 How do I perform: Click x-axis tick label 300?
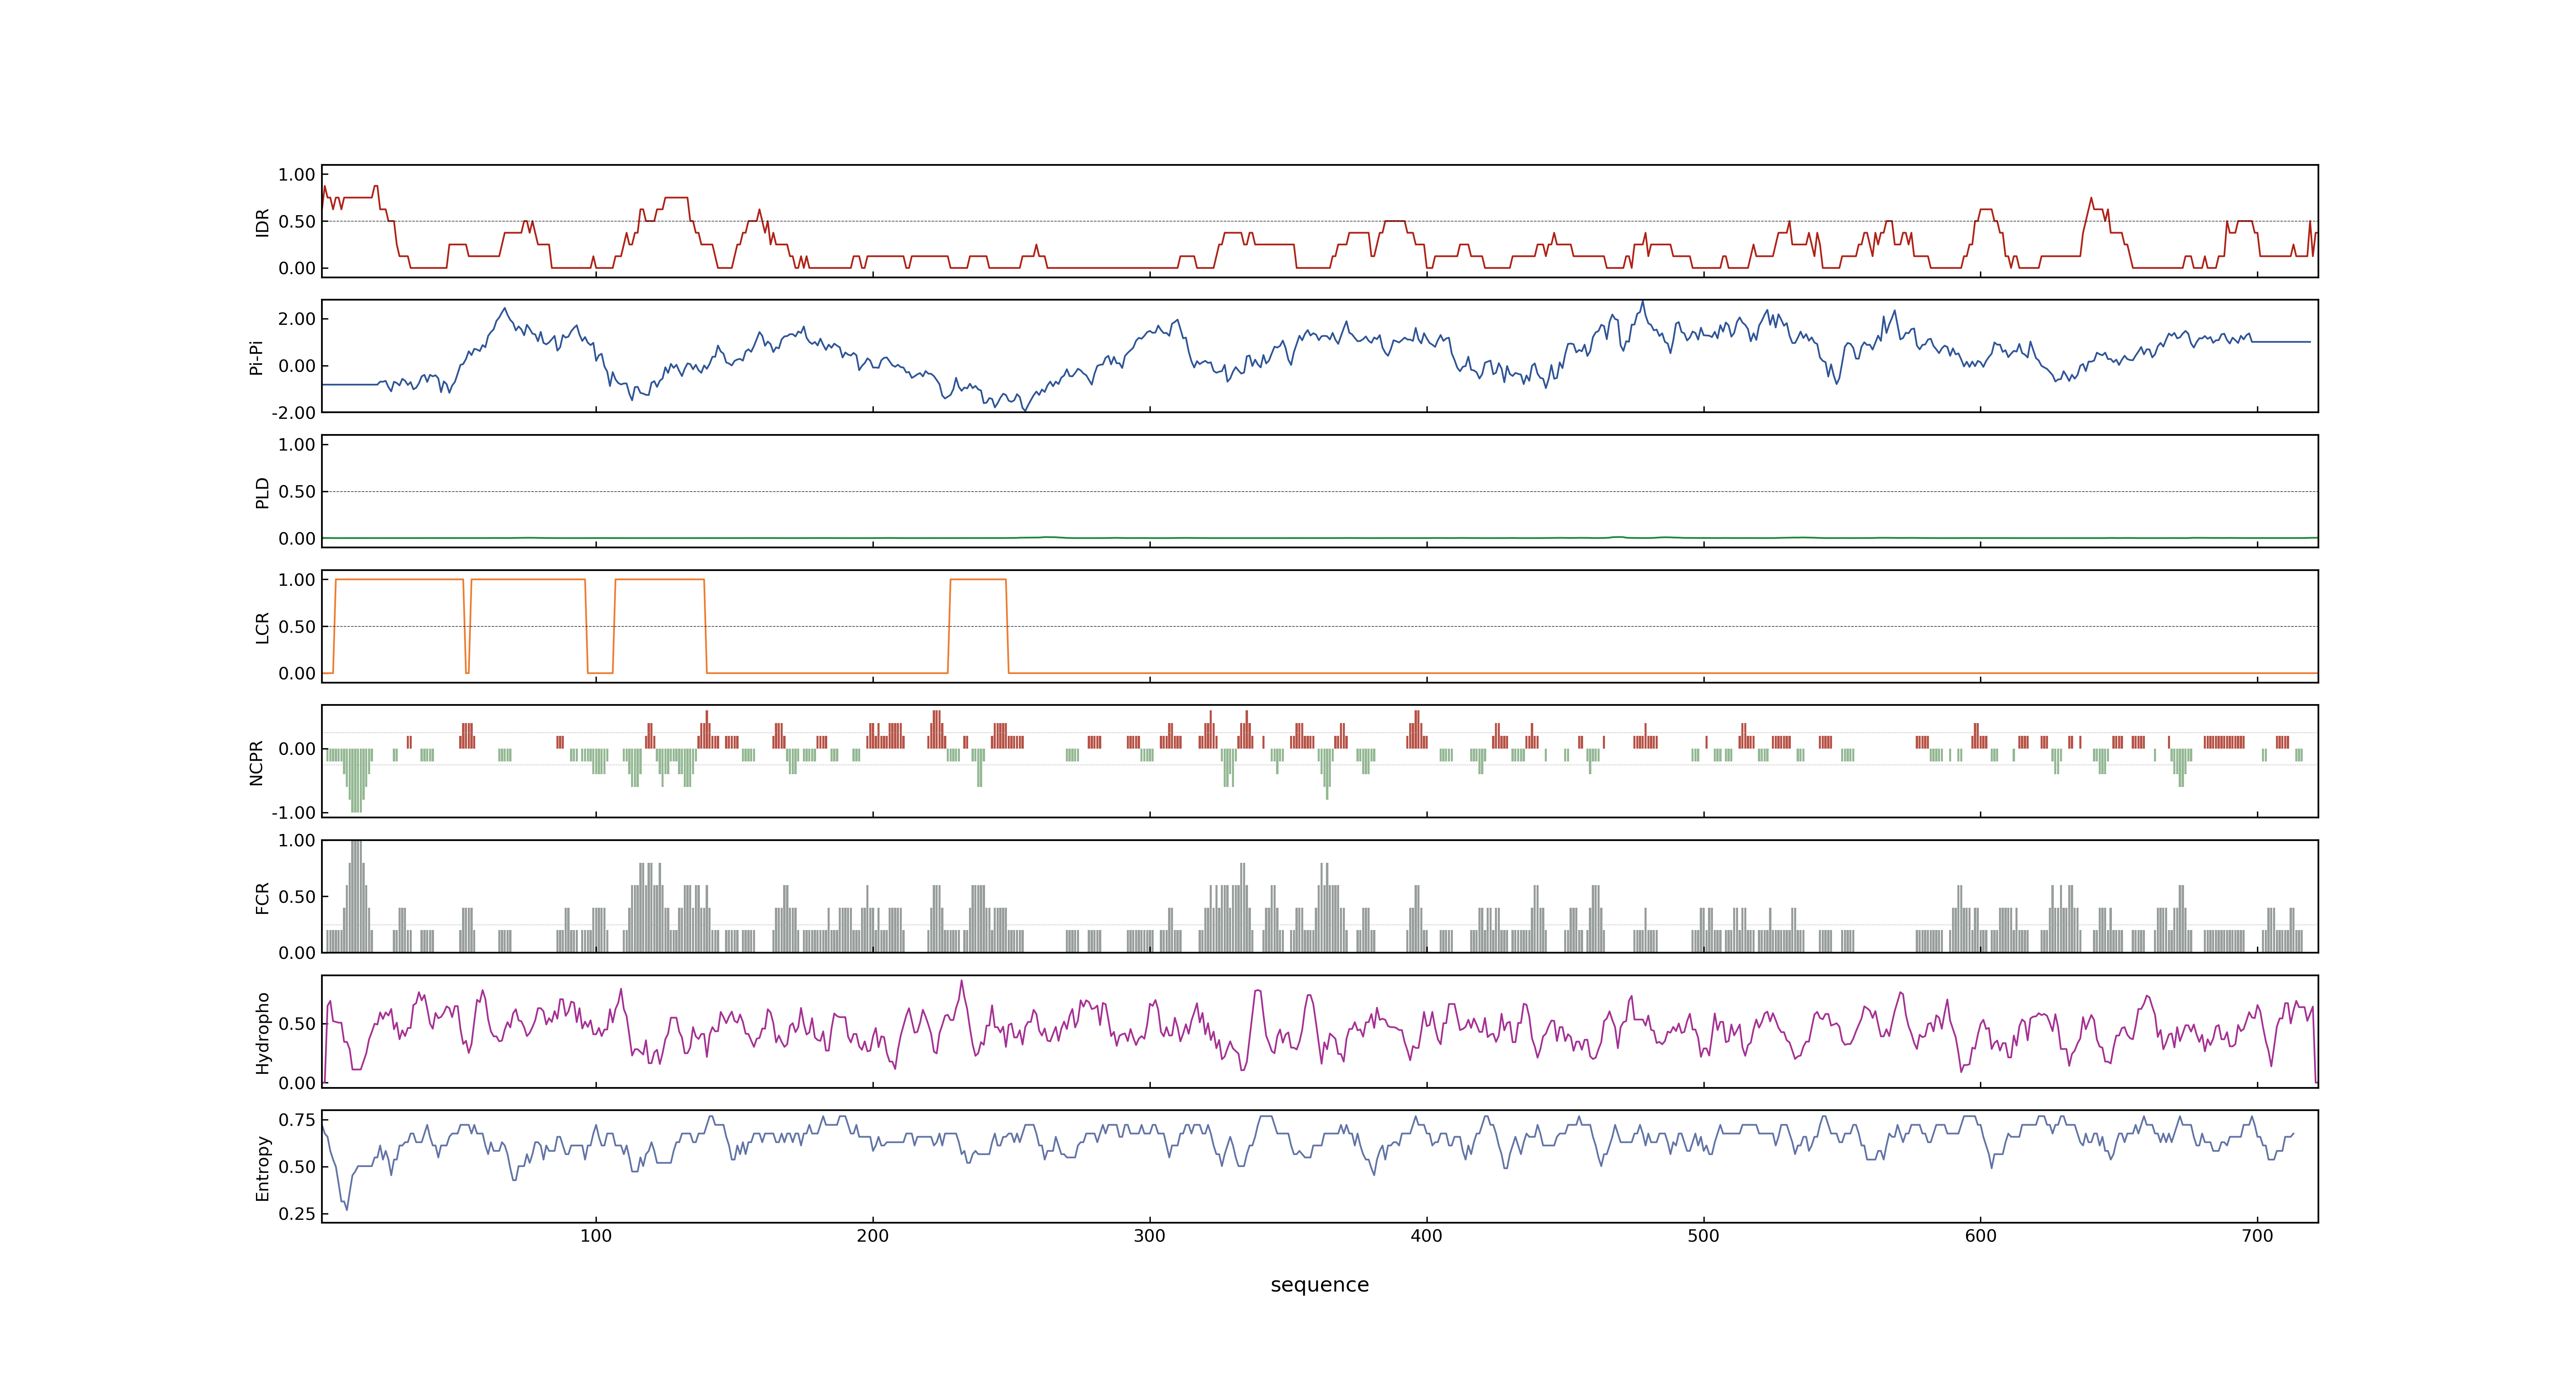tap(1150, 1236)
